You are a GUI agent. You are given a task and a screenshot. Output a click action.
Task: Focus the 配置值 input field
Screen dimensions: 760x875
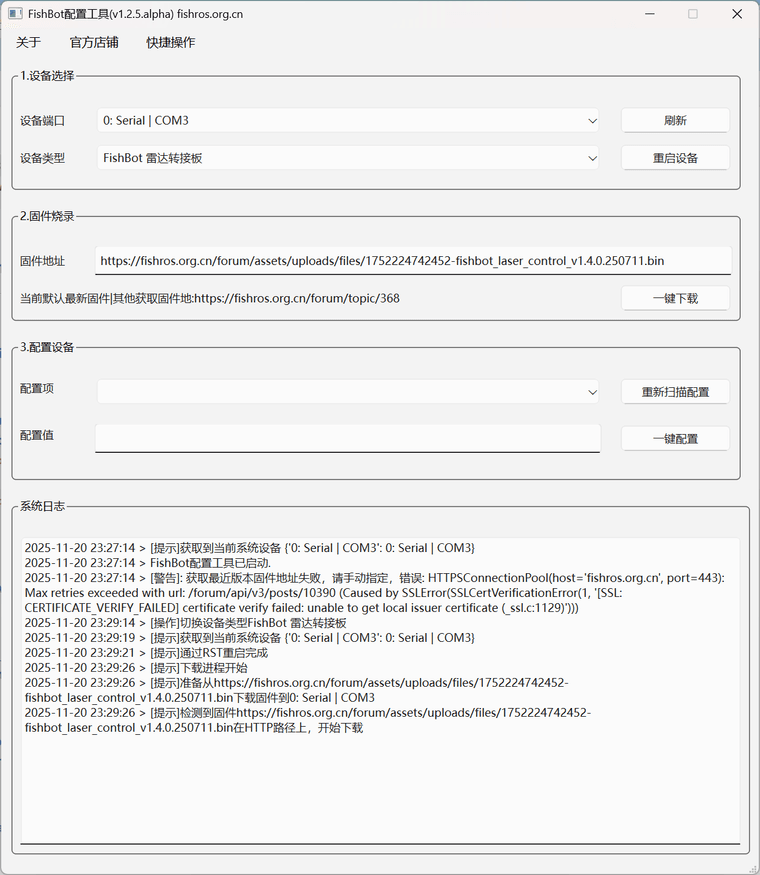[348, 439]
